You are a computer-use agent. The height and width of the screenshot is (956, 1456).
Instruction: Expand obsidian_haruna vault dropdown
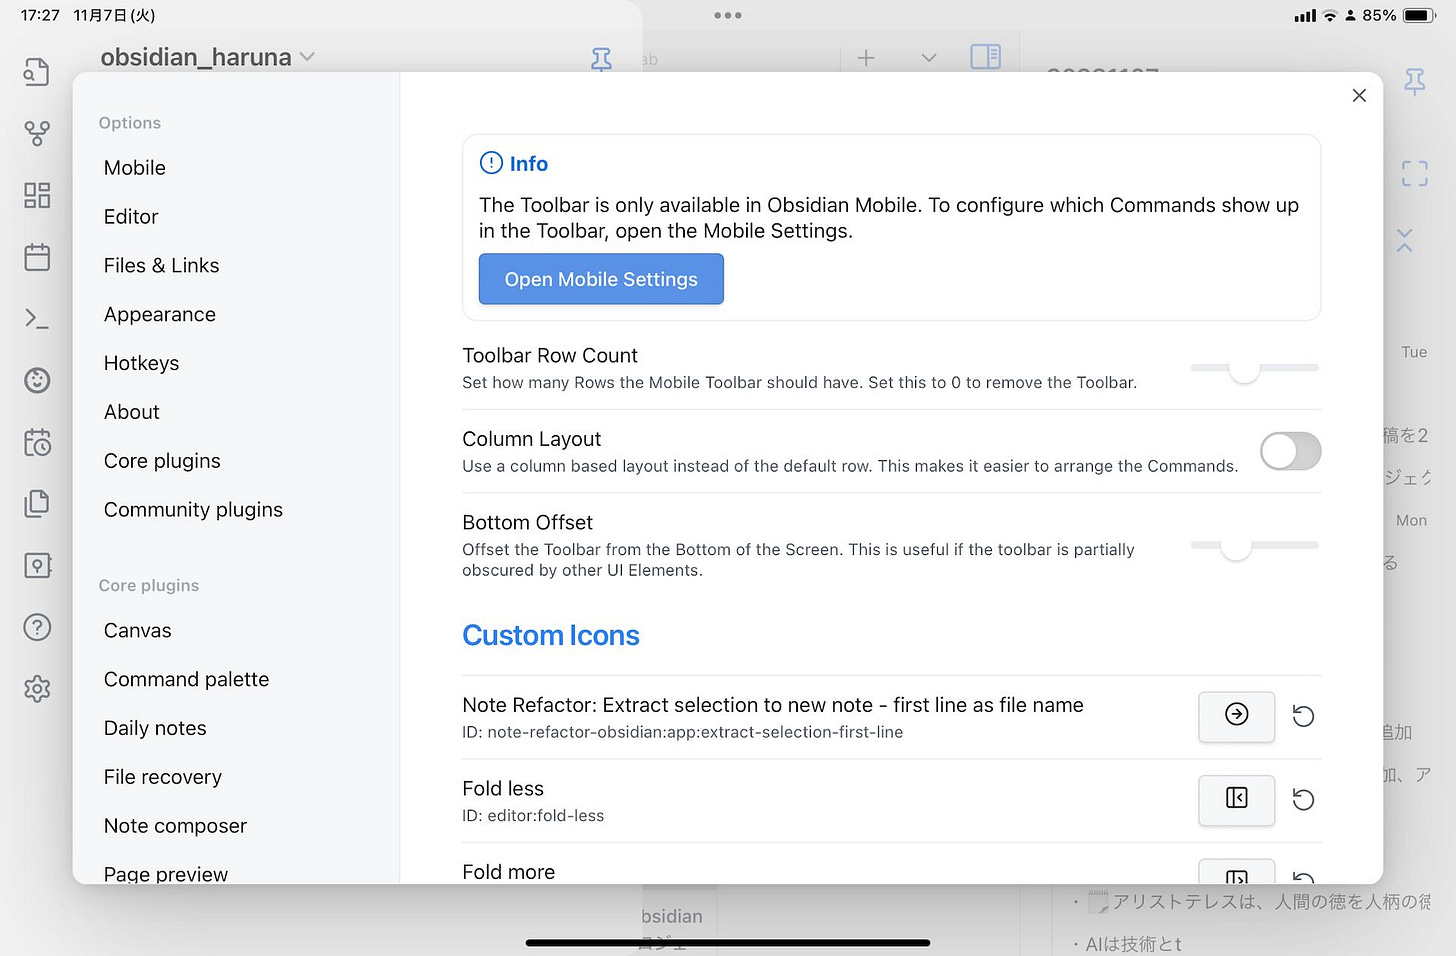tap(307, 57)
